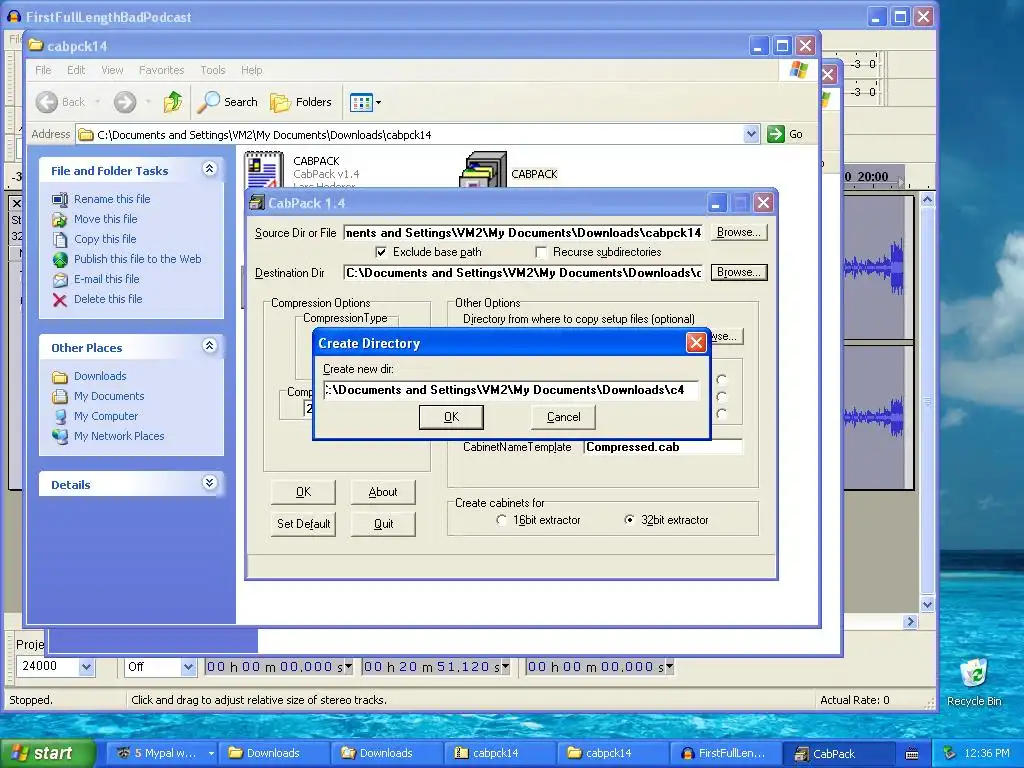The width and height of the screenshot is (1024, 768).
Task: Browse for Destination Dir
Action: point(739,272)
